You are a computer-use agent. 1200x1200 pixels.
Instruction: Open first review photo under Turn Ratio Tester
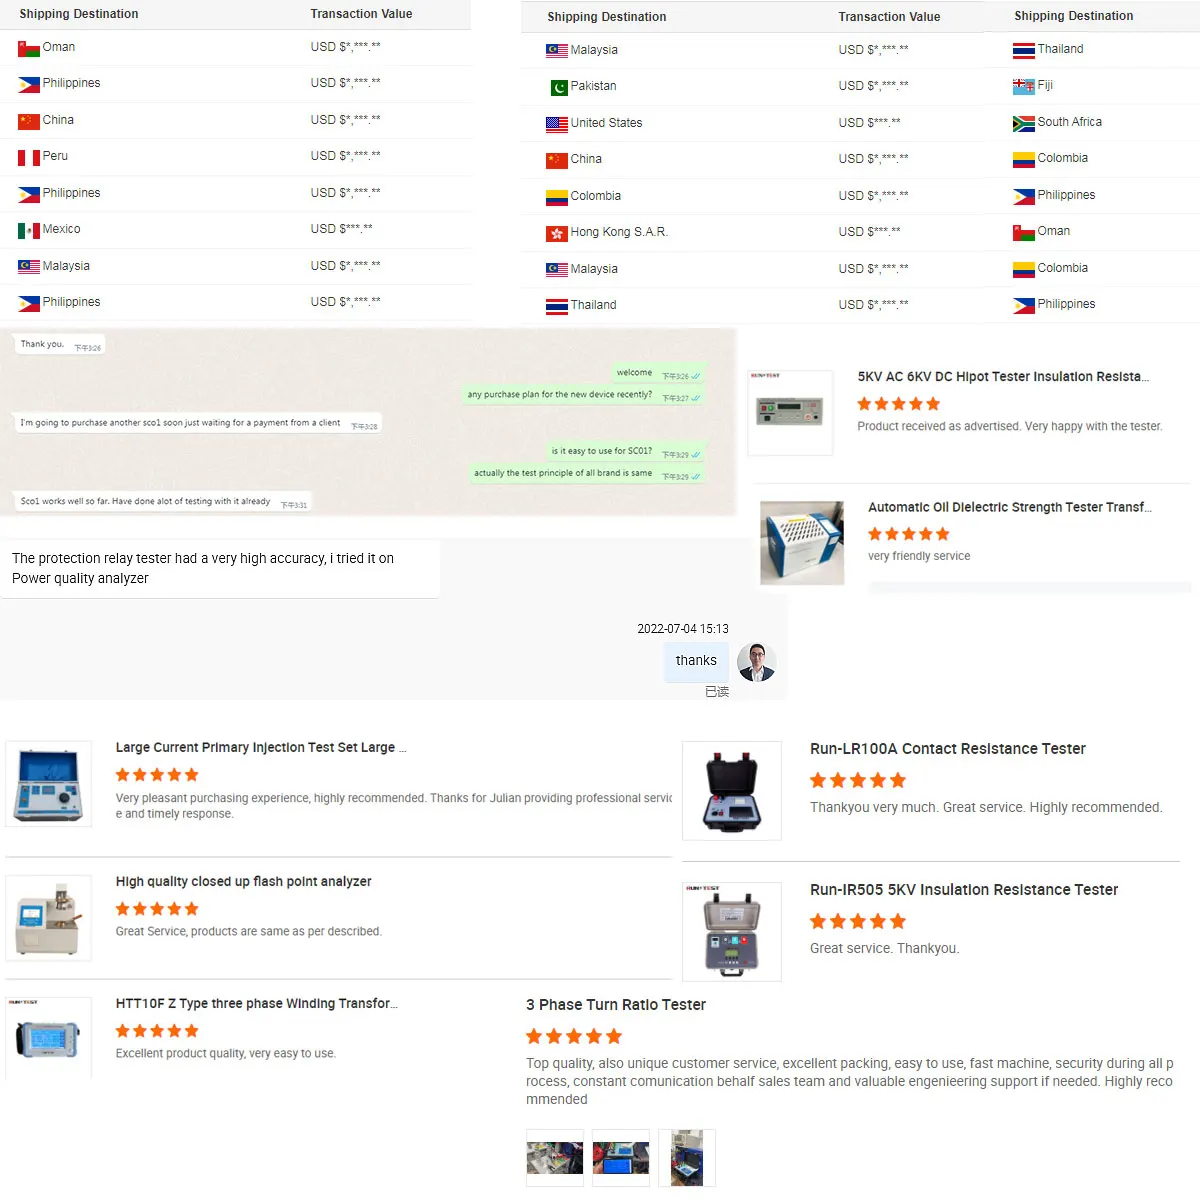tap(555, 1158)
